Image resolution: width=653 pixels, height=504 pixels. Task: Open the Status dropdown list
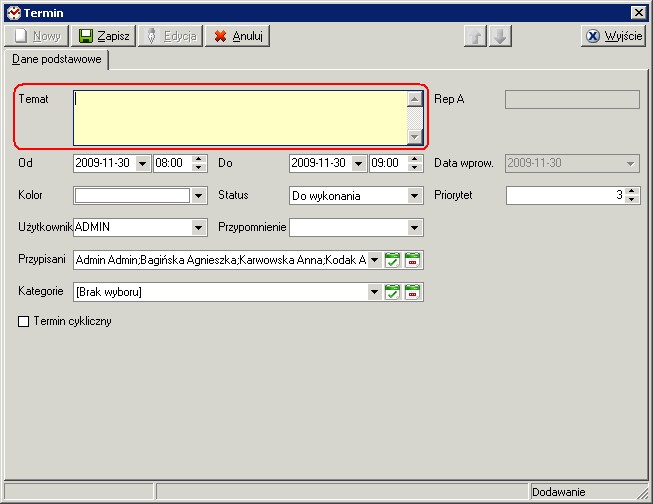pos(415,196)
